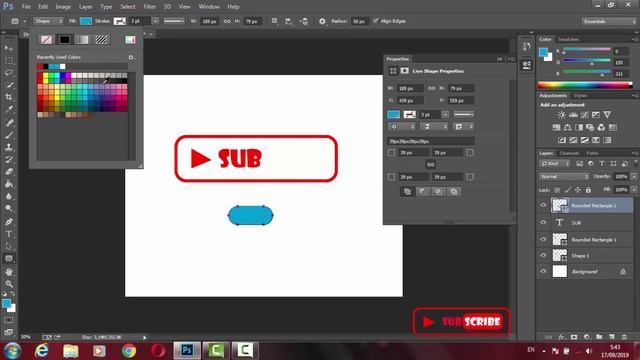The width and height of the screenshot is (640, 360).
Task: Click the options bar Fill color swatch
Action: point(86,21)
